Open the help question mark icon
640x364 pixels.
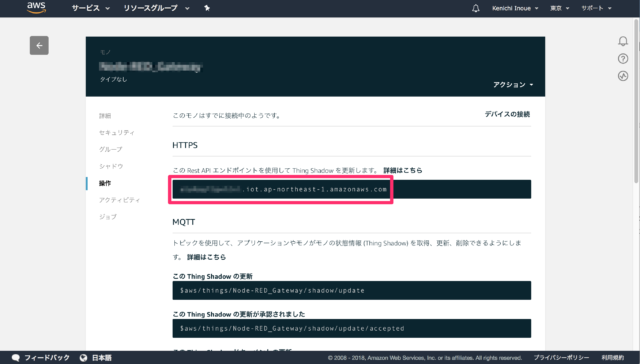click(x=623, y=59)
